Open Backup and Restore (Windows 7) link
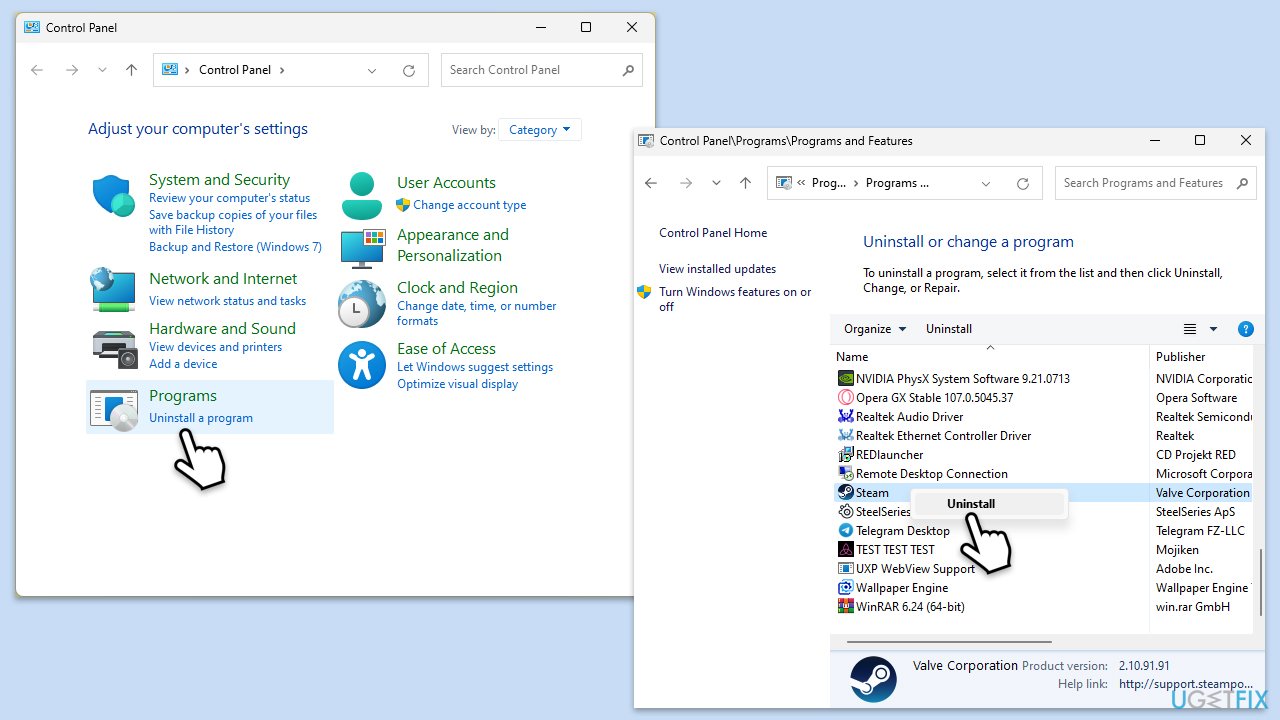The width and height of the screenshot is (1280, 720). click(x=236, y=247)
